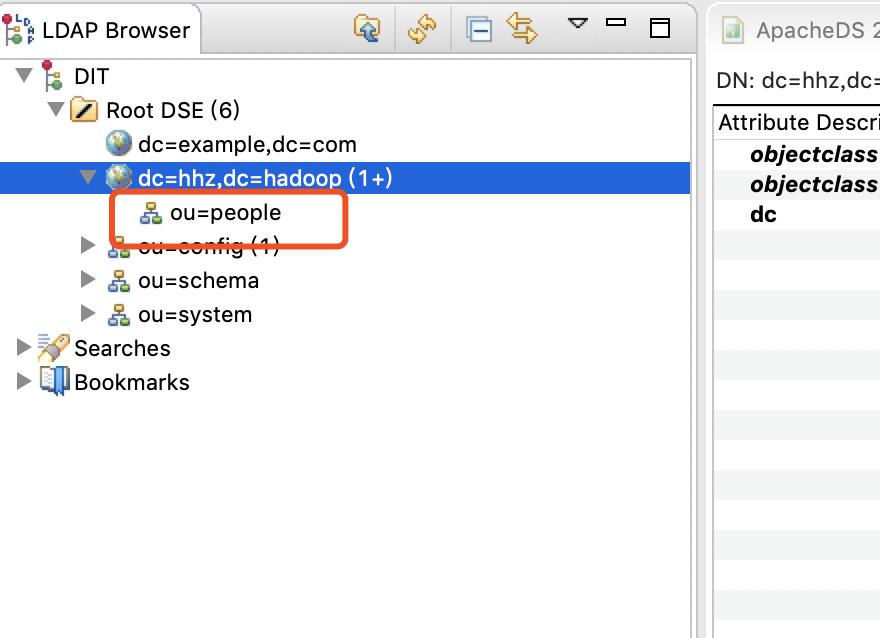This screenshot has width=880, height=638.
Task: Collapse the dc=hhz,dc=hadoop entry
Action: [x=87, y=177]
